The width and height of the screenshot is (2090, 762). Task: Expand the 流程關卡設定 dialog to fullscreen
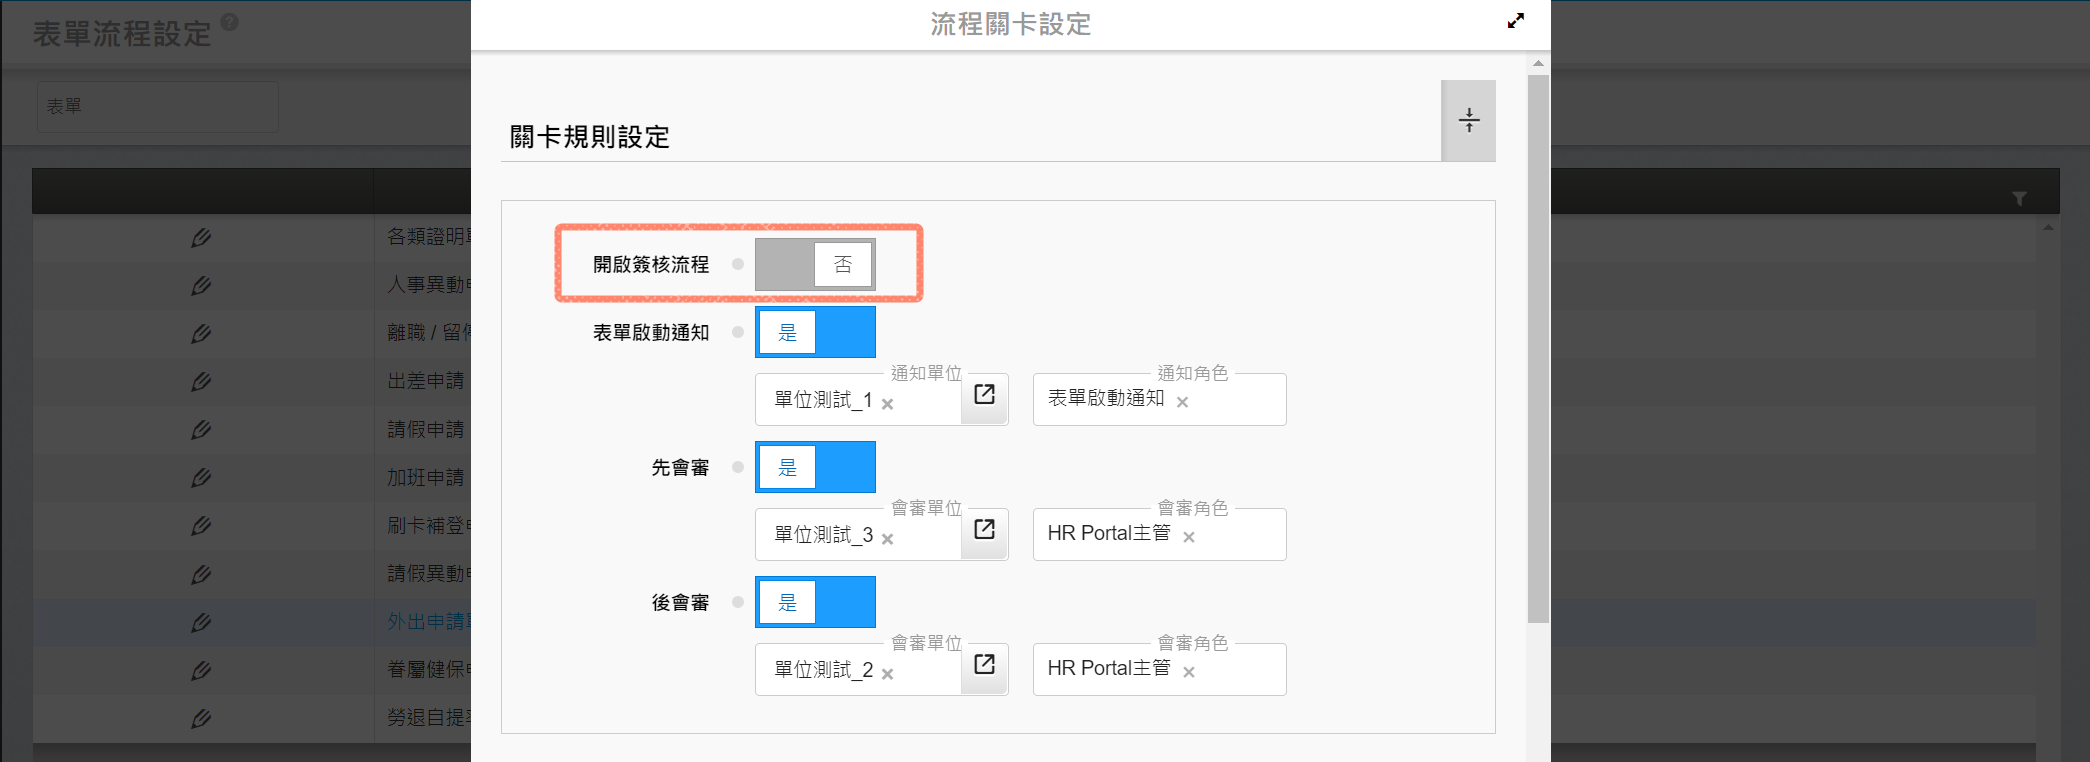[1516, 21]
